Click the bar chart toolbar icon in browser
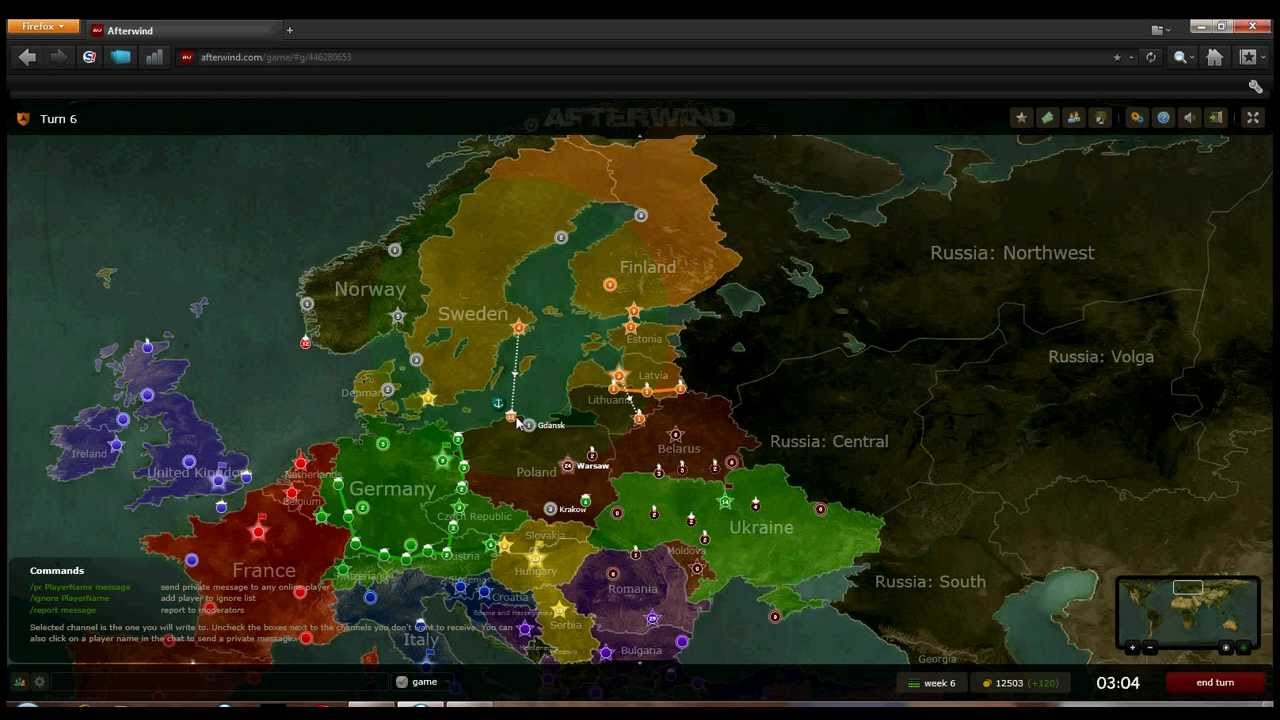 154,57
